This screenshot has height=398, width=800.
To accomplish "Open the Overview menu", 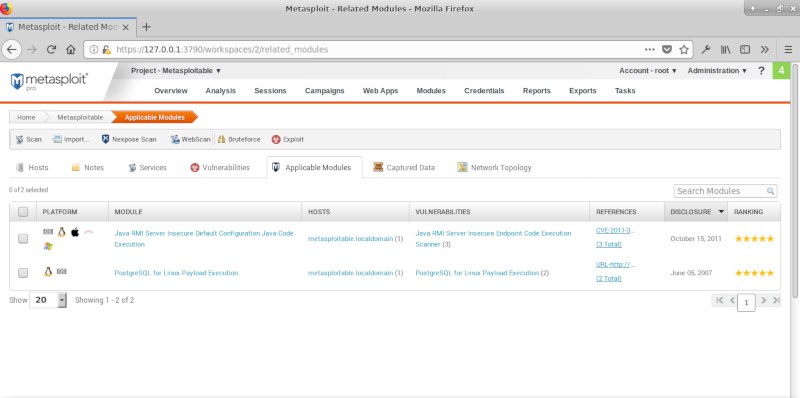I will tap(171, 91).
